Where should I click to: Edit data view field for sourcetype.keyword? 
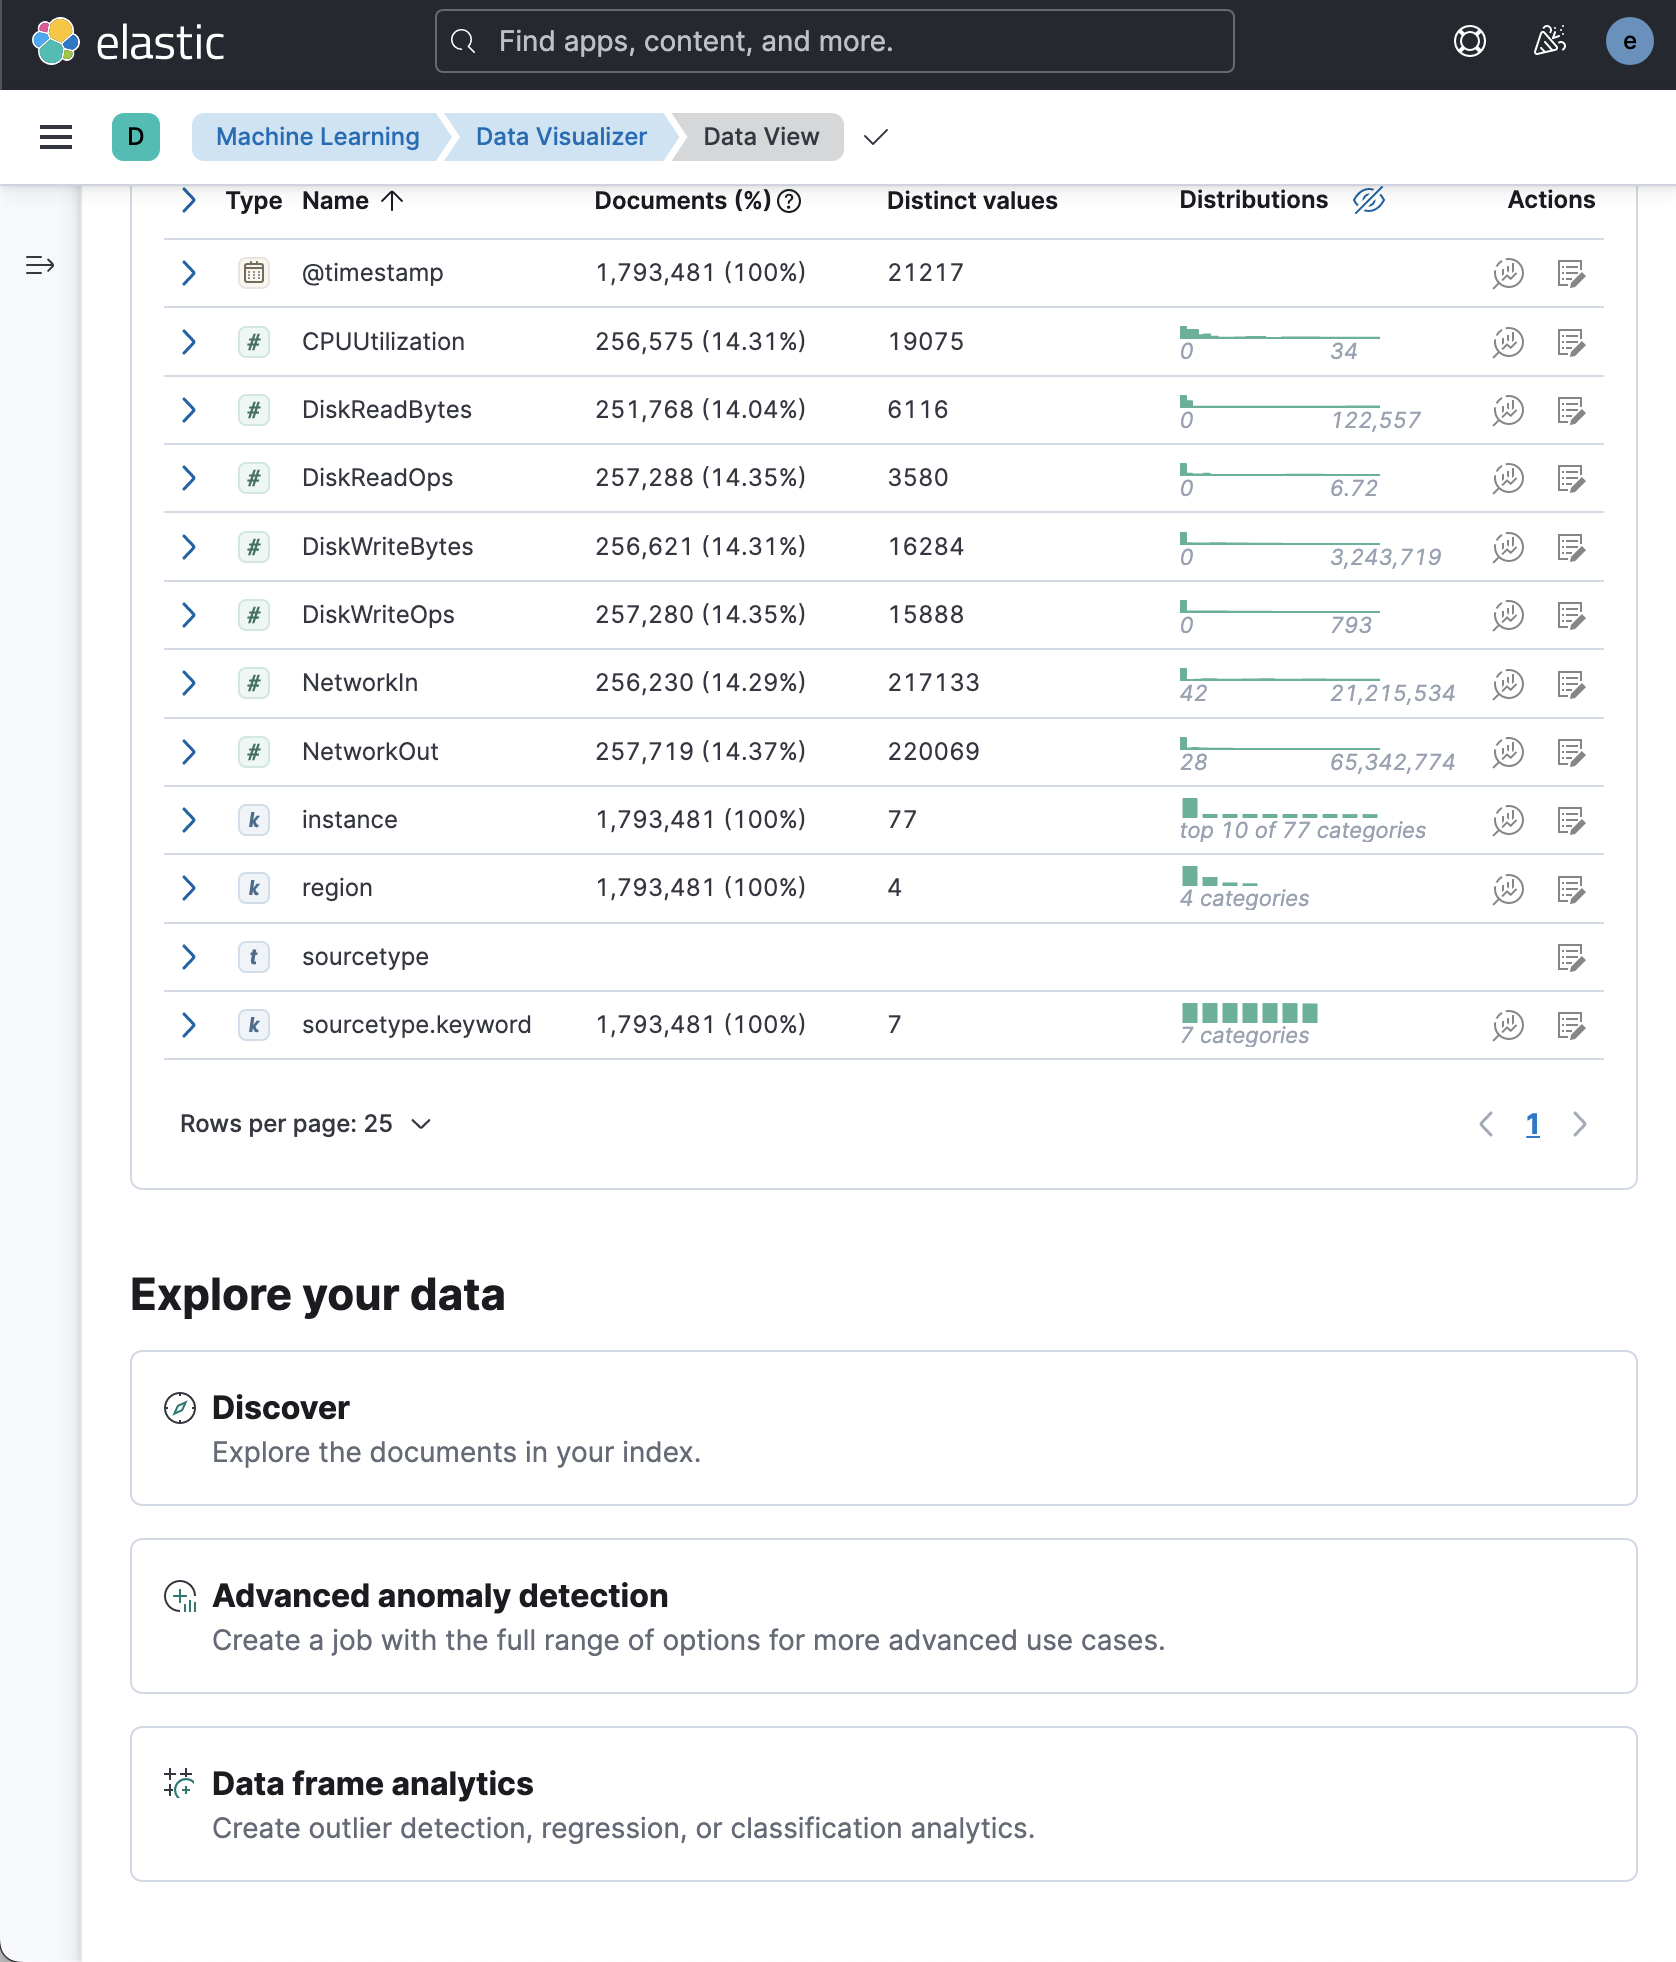coord(1571,1025)
